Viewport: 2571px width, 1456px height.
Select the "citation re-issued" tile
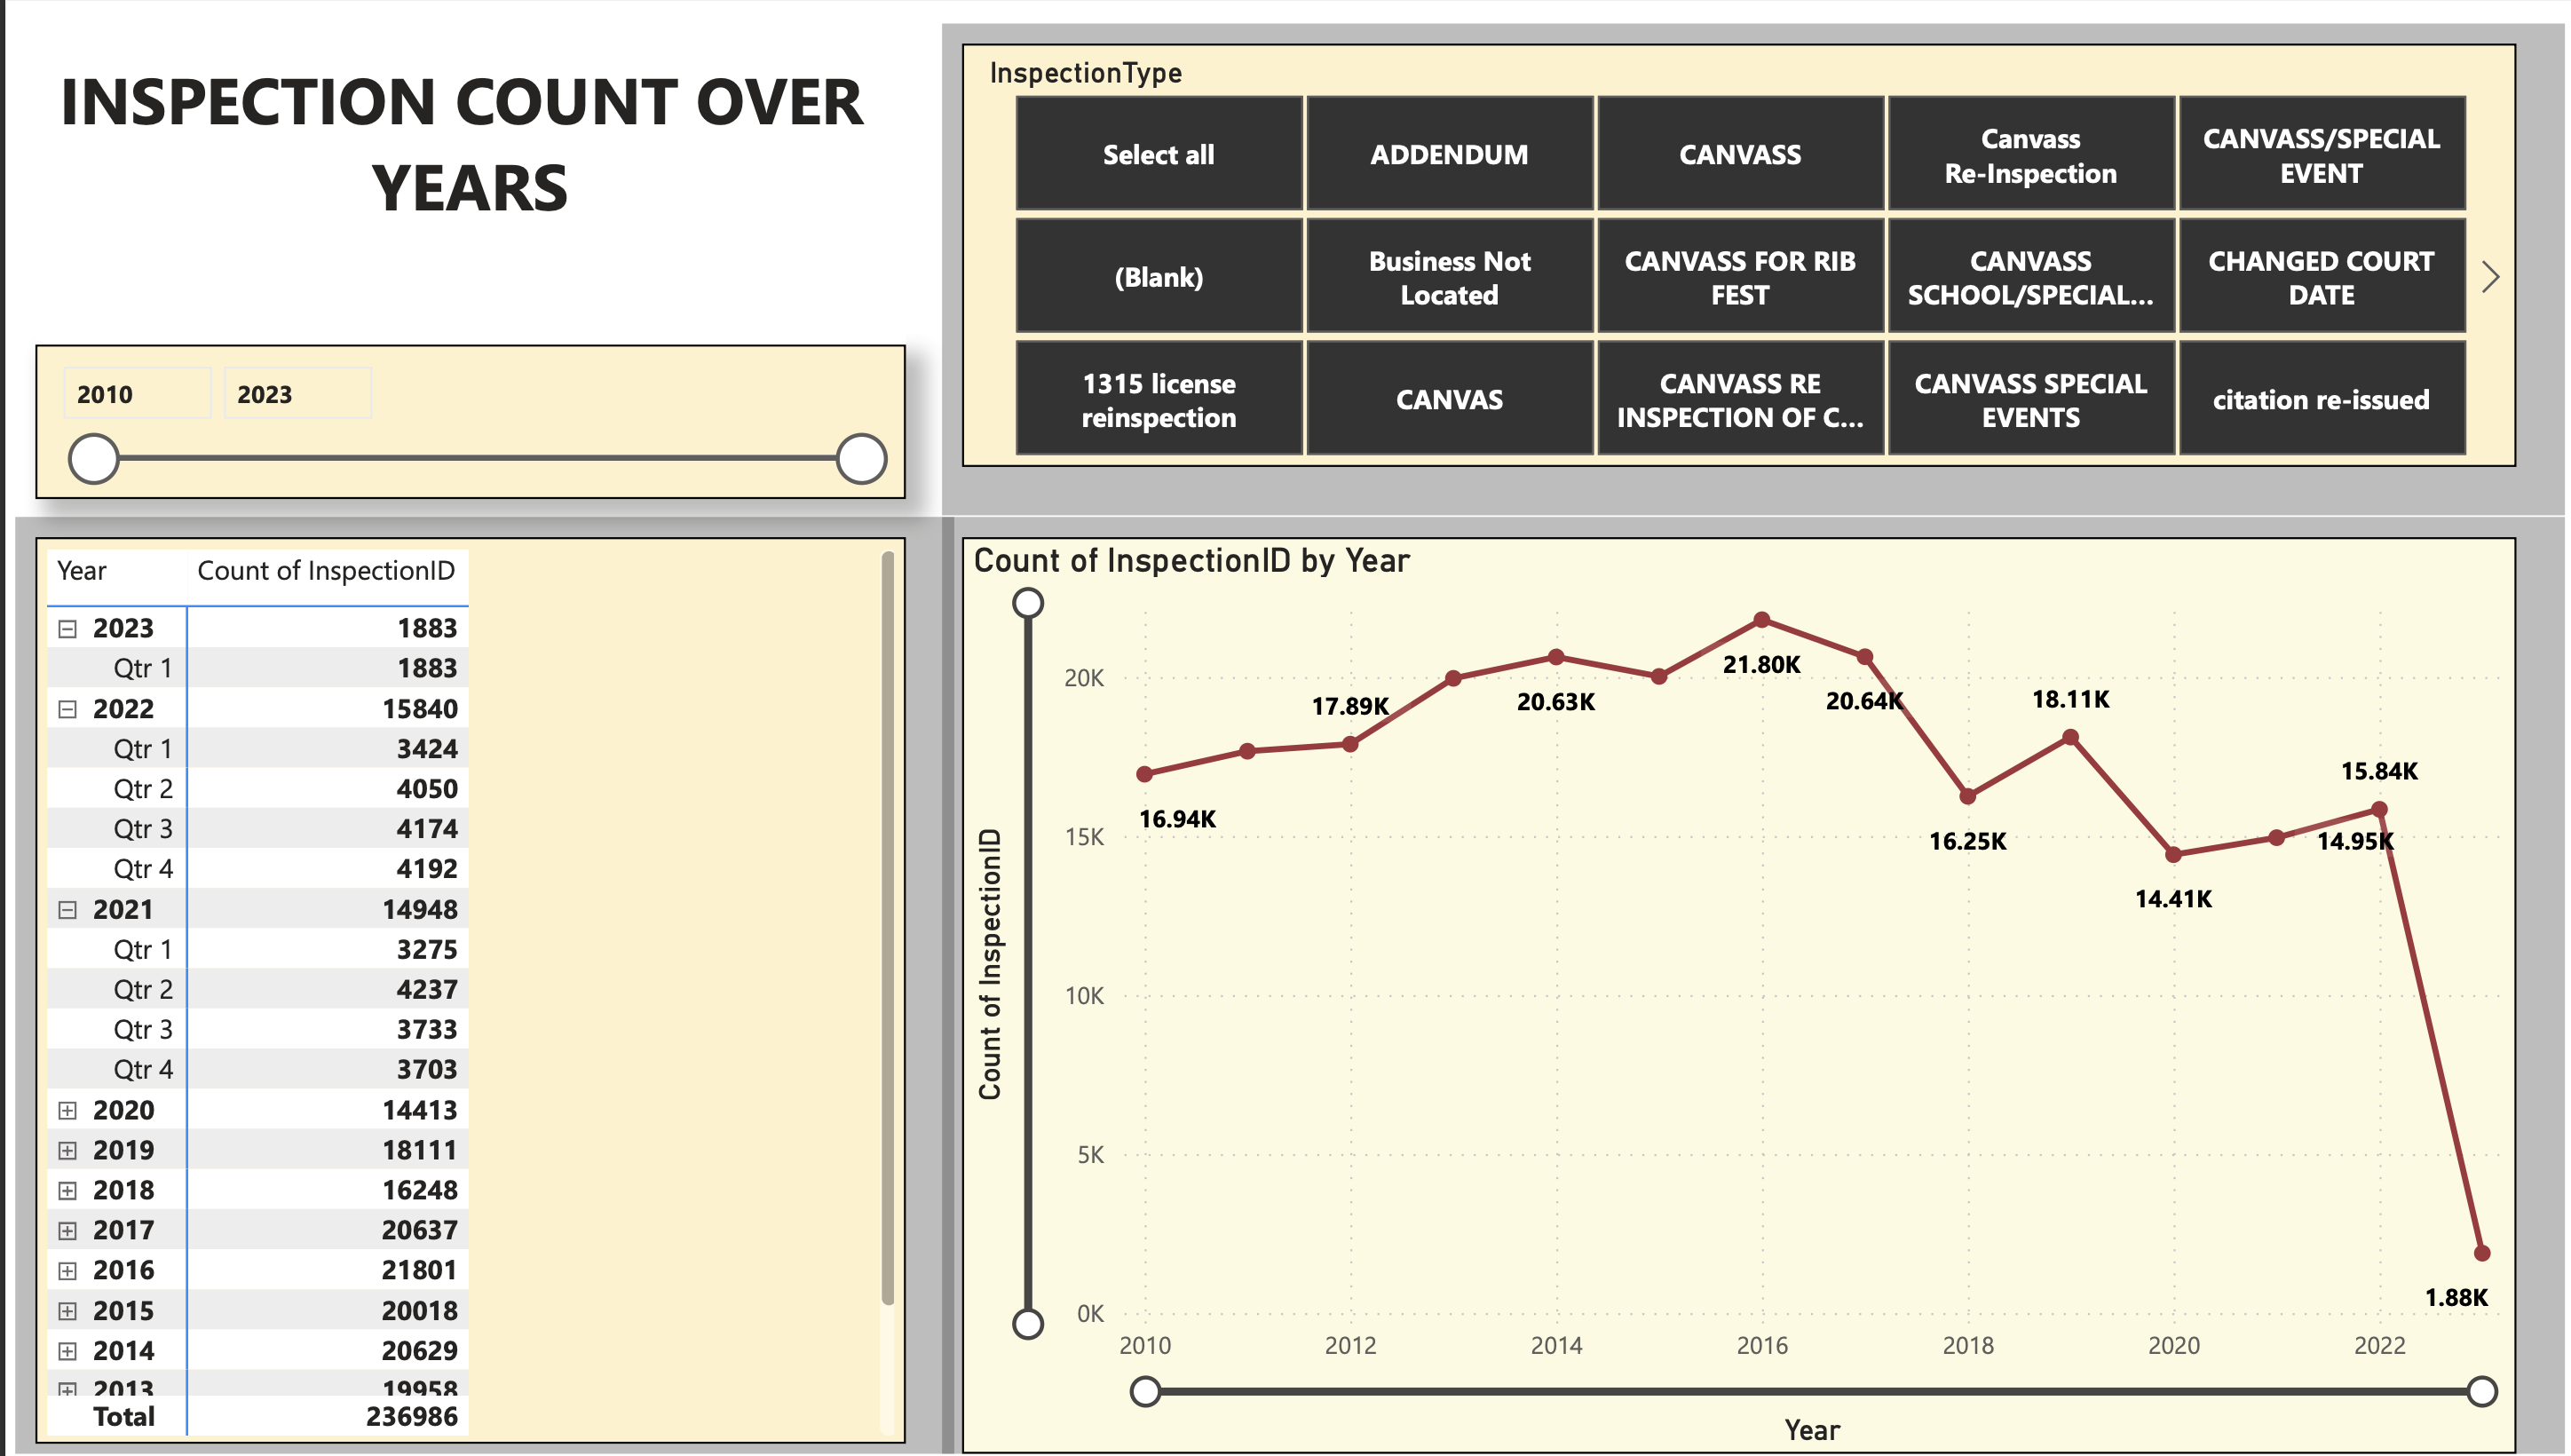pyautogui.click(x=2321, y=399)
